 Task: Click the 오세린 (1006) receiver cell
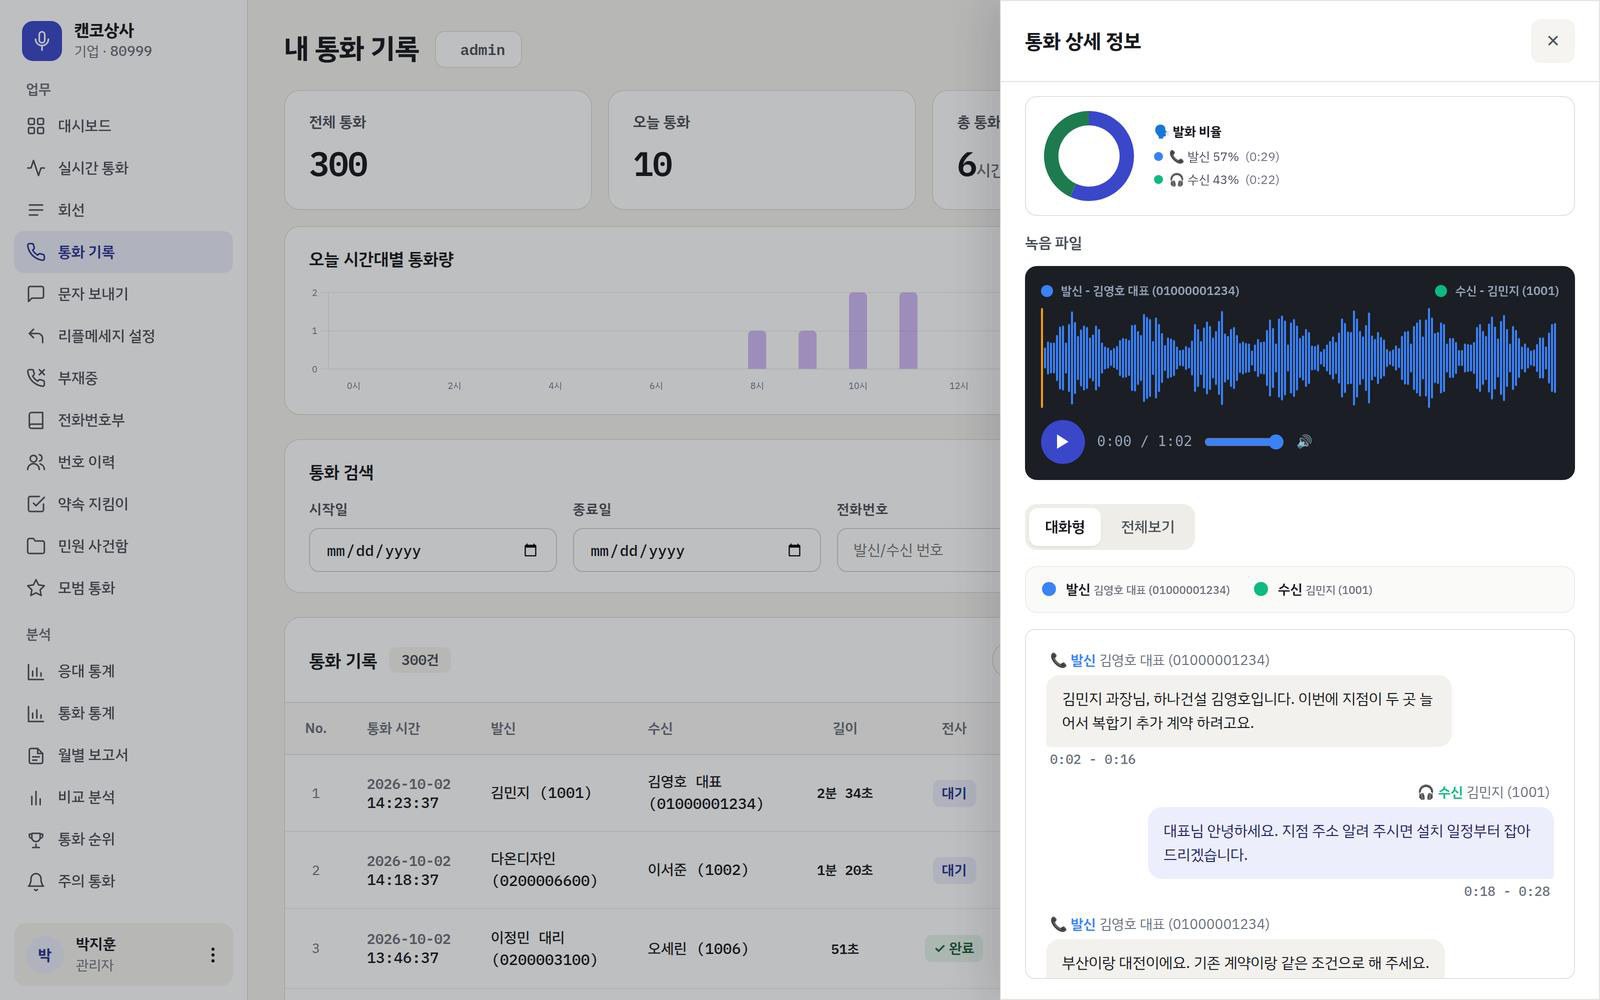click(x=698, y=948)
